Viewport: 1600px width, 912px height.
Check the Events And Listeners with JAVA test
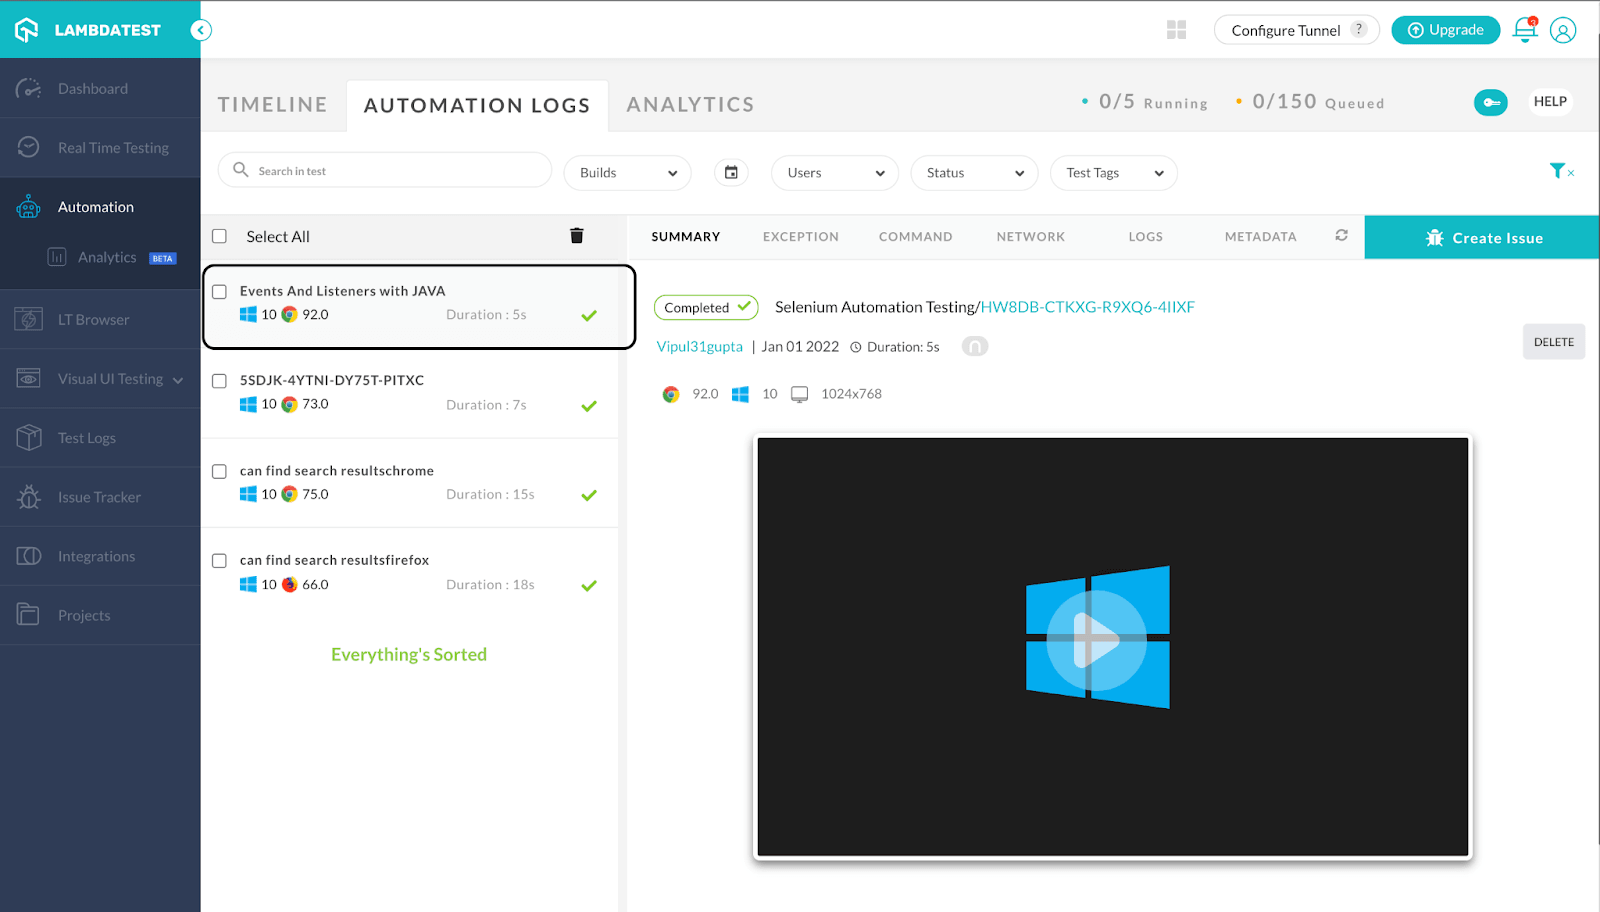[219, 290]
